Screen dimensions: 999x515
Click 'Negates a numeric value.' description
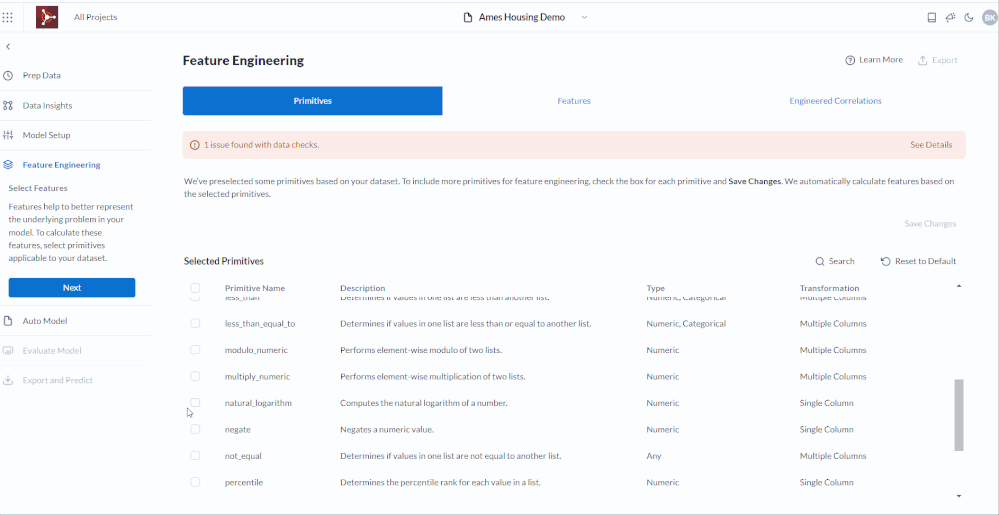tap(387, 430)
